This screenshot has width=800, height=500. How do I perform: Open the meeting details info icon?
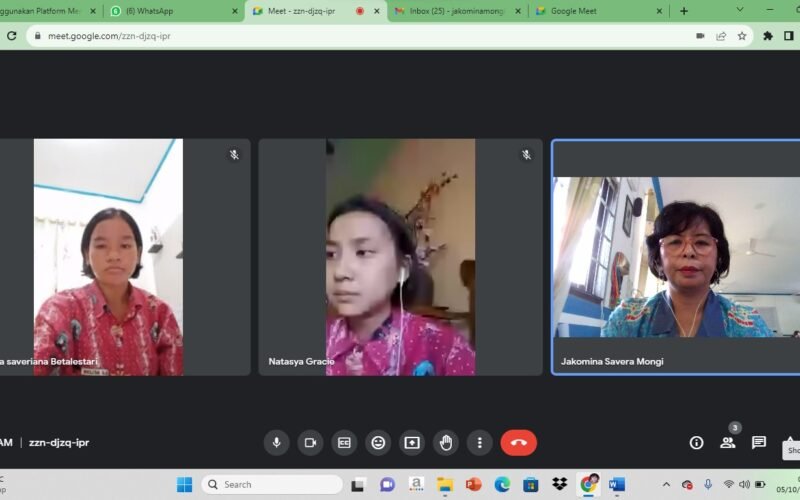pyautogui.click(x=696, y=442)
